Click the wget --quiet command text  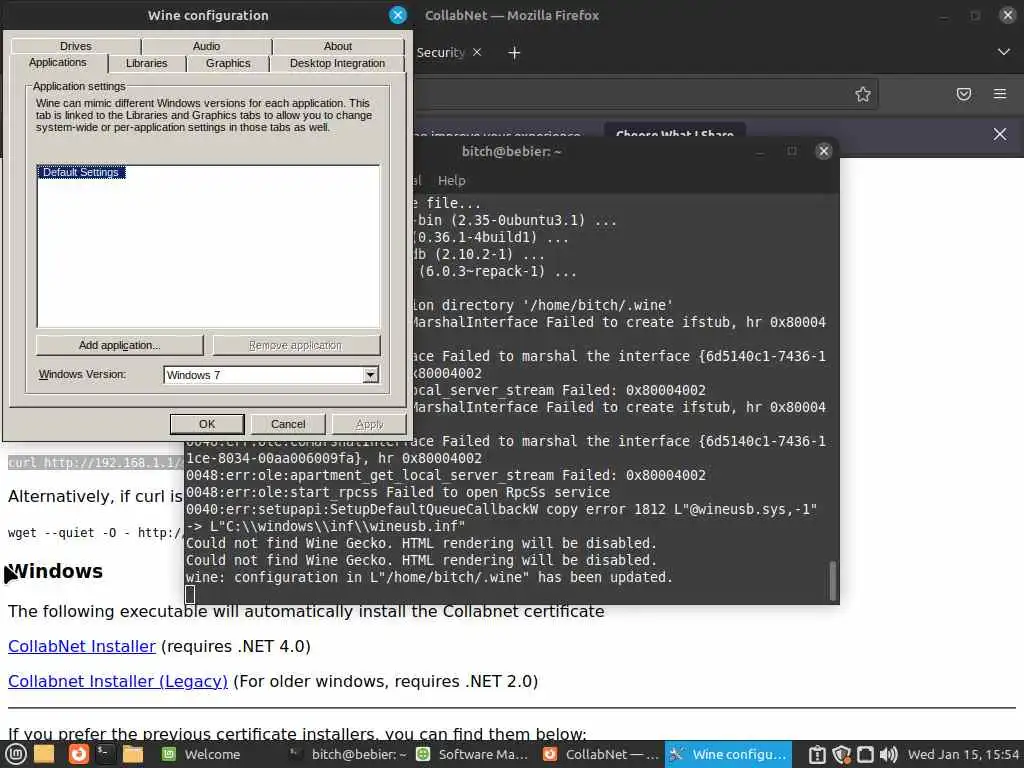point(96,532)
